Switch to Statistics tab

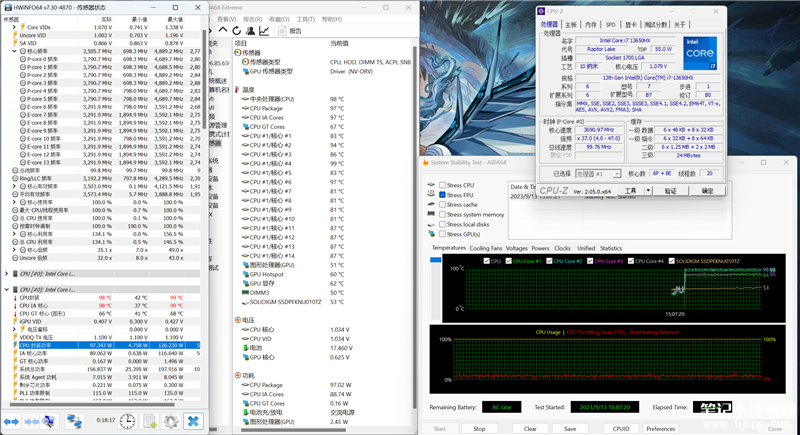[611, 248]
